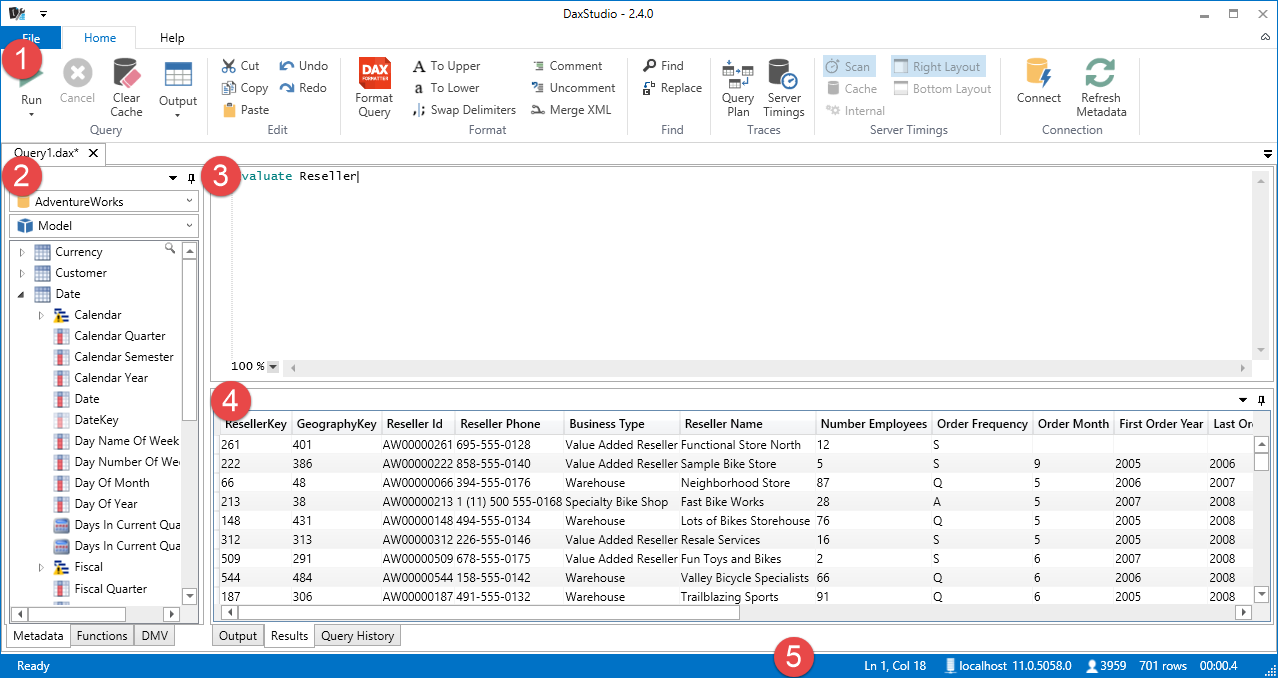Switch to the Help ribbon tab

172,38
